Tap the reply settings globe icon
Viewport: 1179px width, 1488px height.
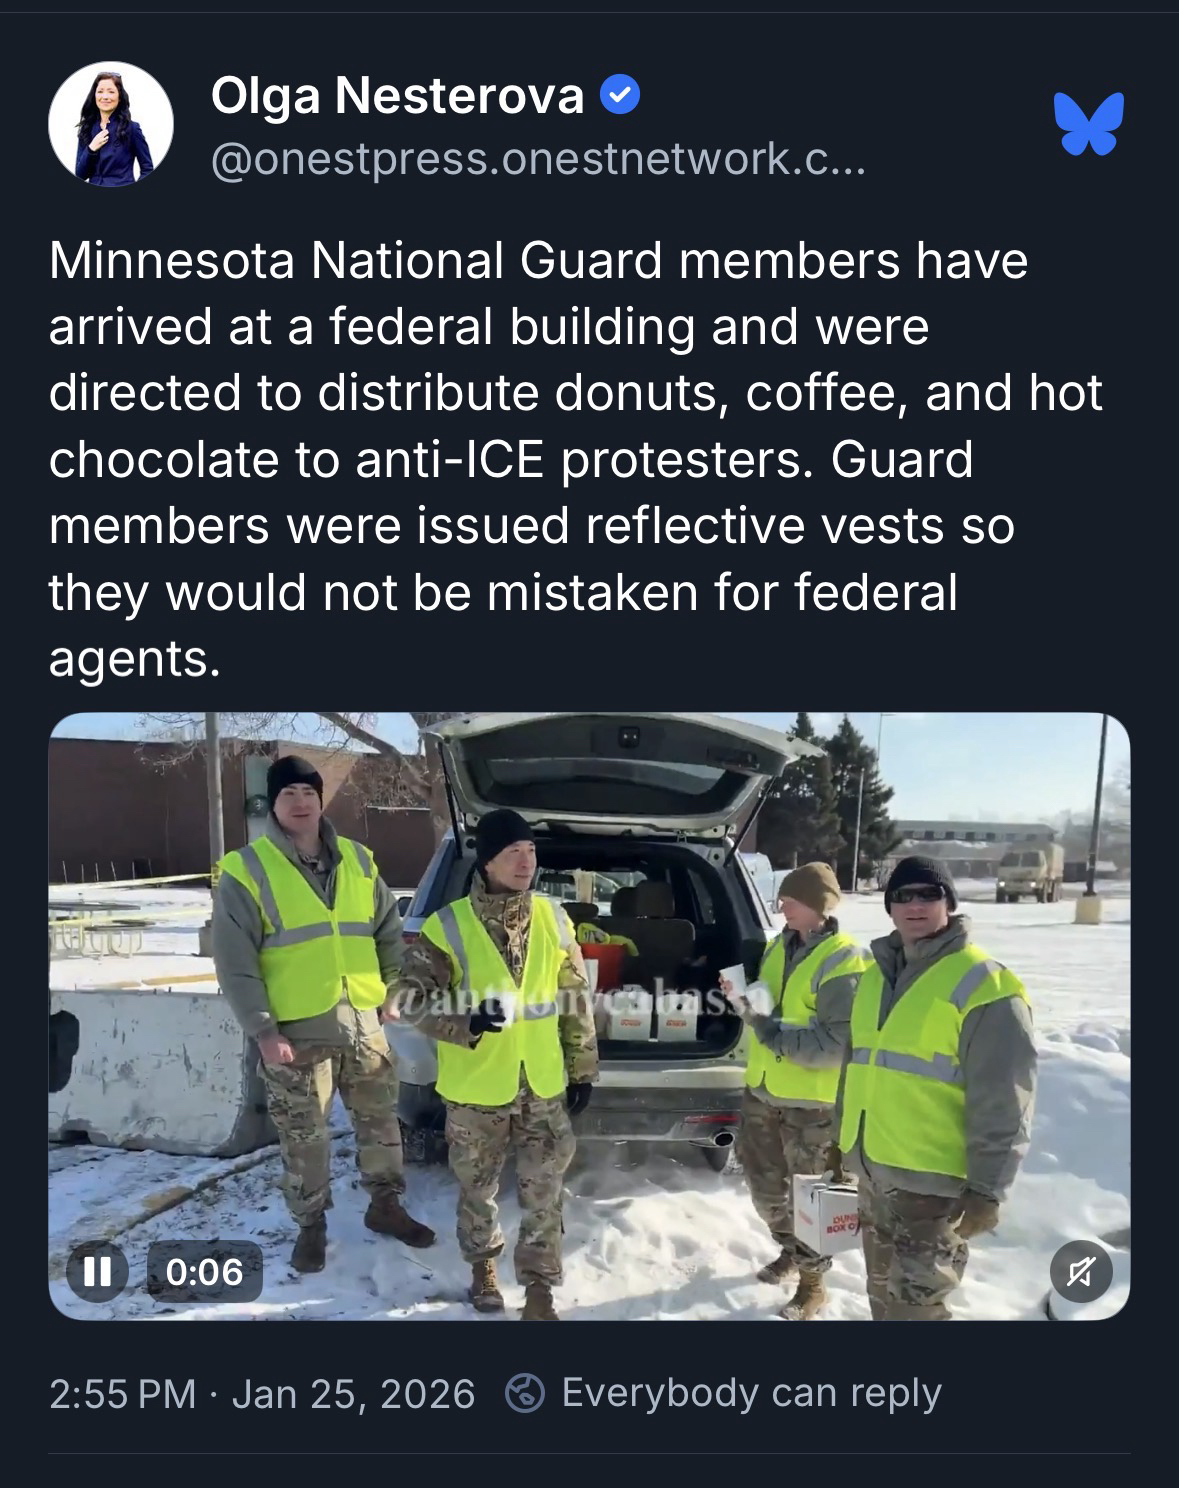pyautogui.click(x=525, y=1393)
